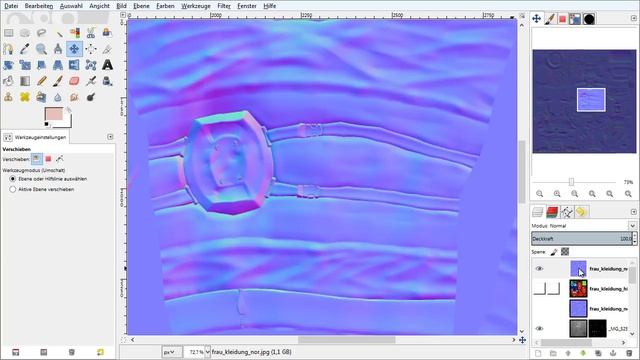This screenshot has width=640, height=360.
Task: Open the Werkzeuge menu
Action: coord(196,6)
